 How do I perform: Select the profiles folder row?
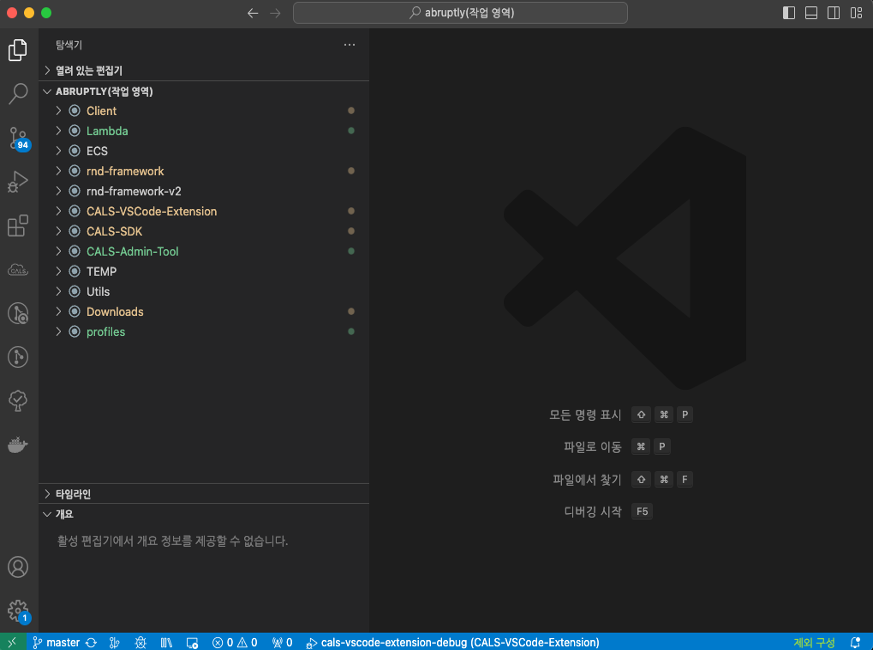204,332
